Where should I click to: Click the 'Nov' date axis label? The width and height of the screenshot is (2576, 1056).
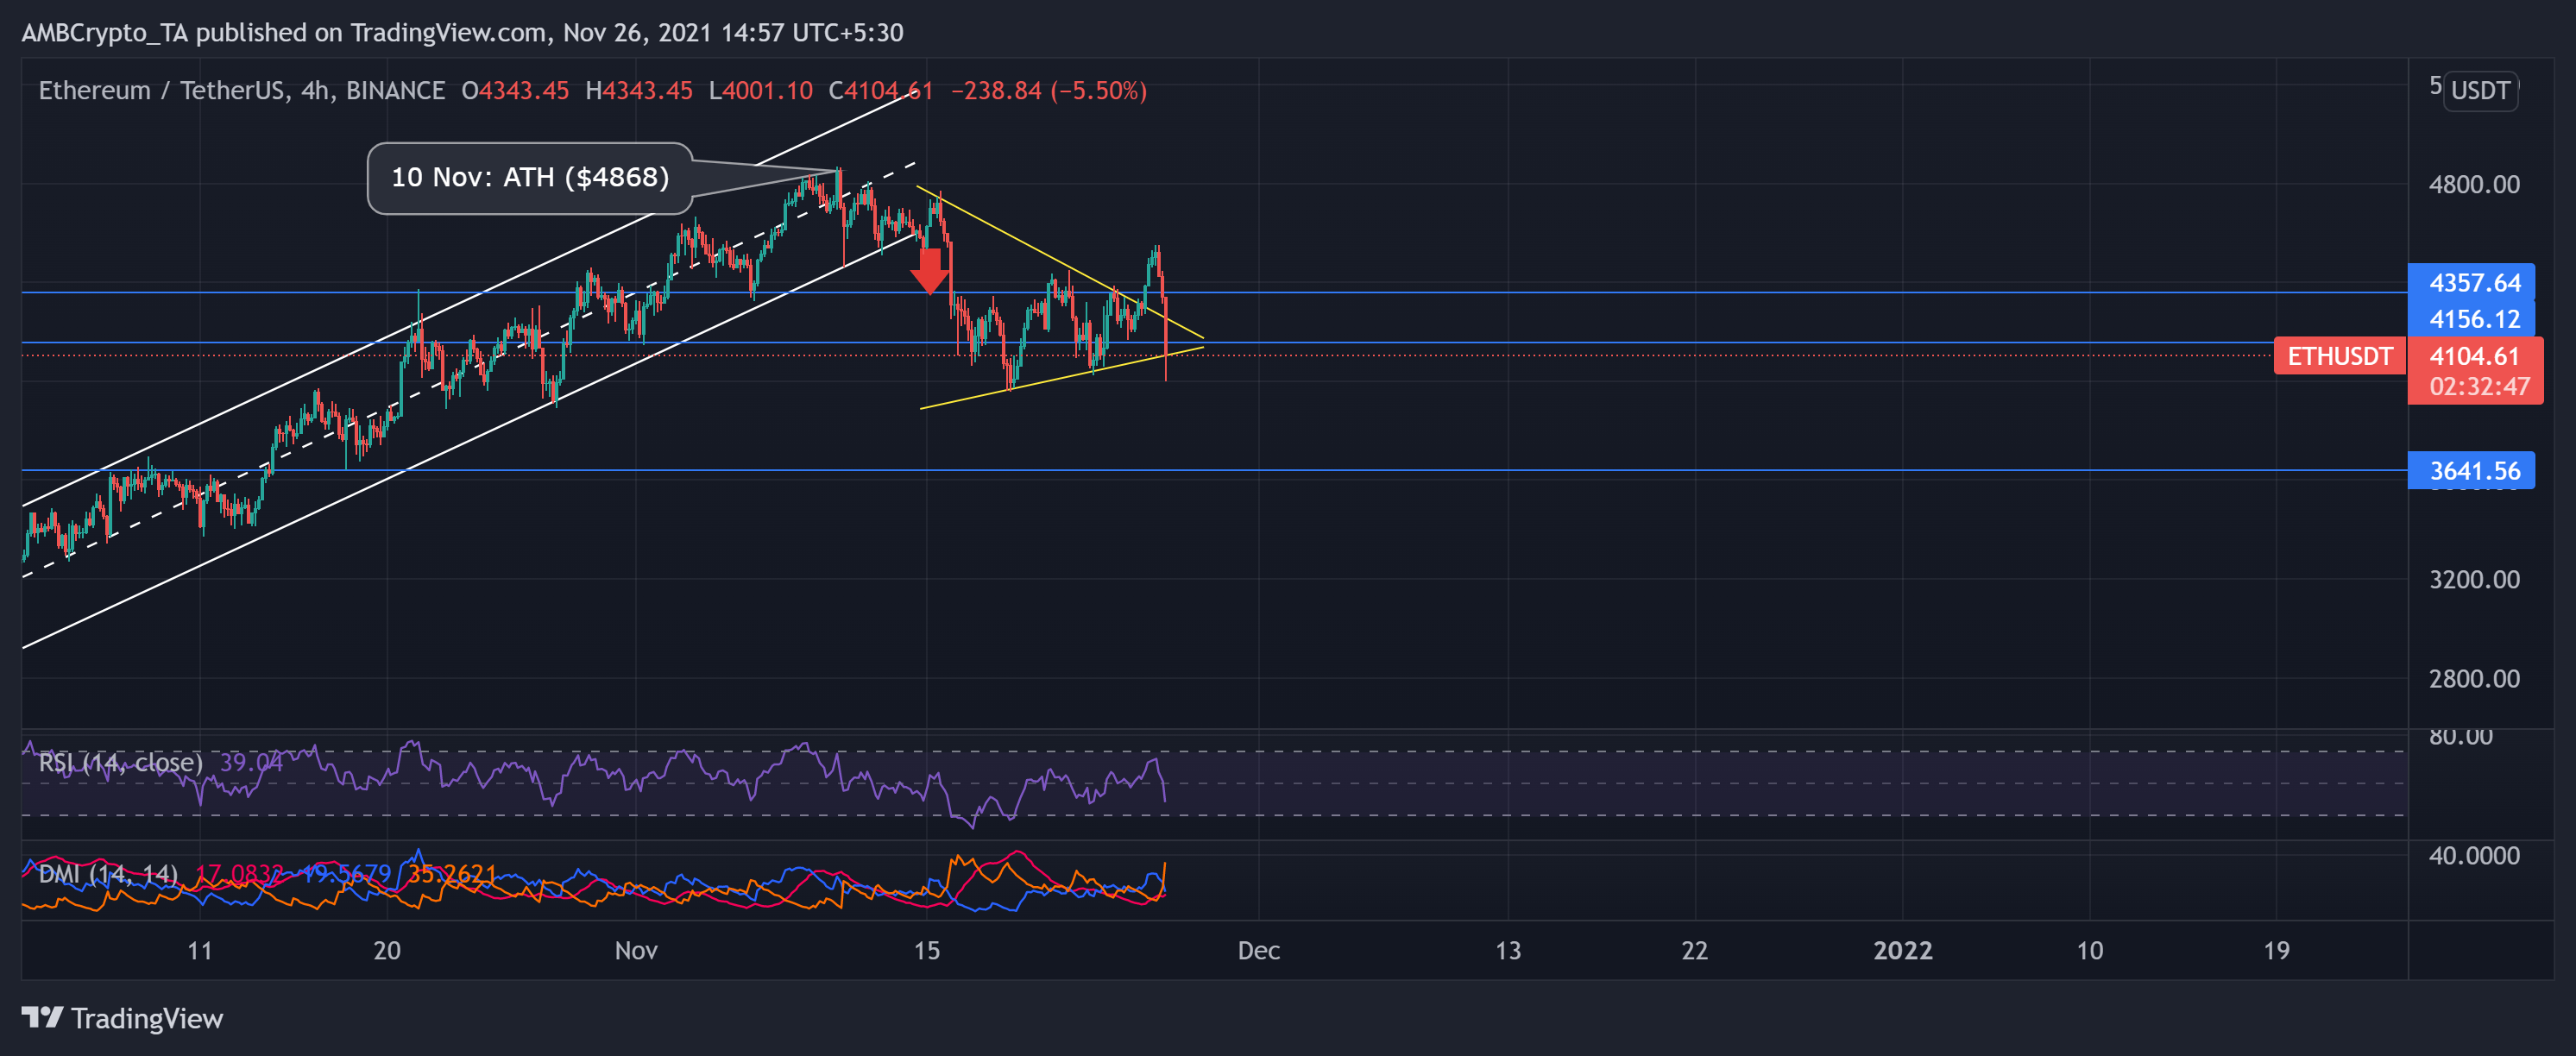tap(636, 950)
